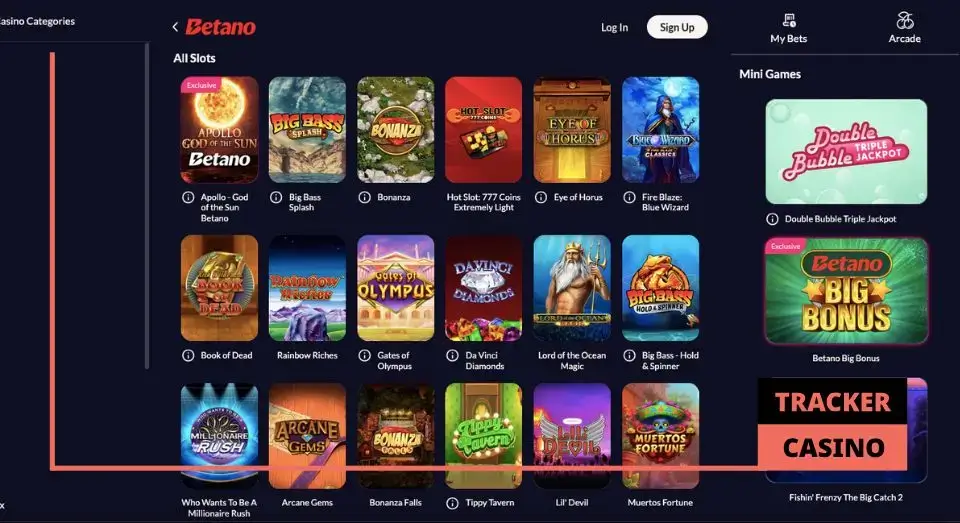The width and height of the screenshot is (960, 523).
Task: Click info icon next to Bonanza
Action: pyautogui.click(x=364, y=197)
